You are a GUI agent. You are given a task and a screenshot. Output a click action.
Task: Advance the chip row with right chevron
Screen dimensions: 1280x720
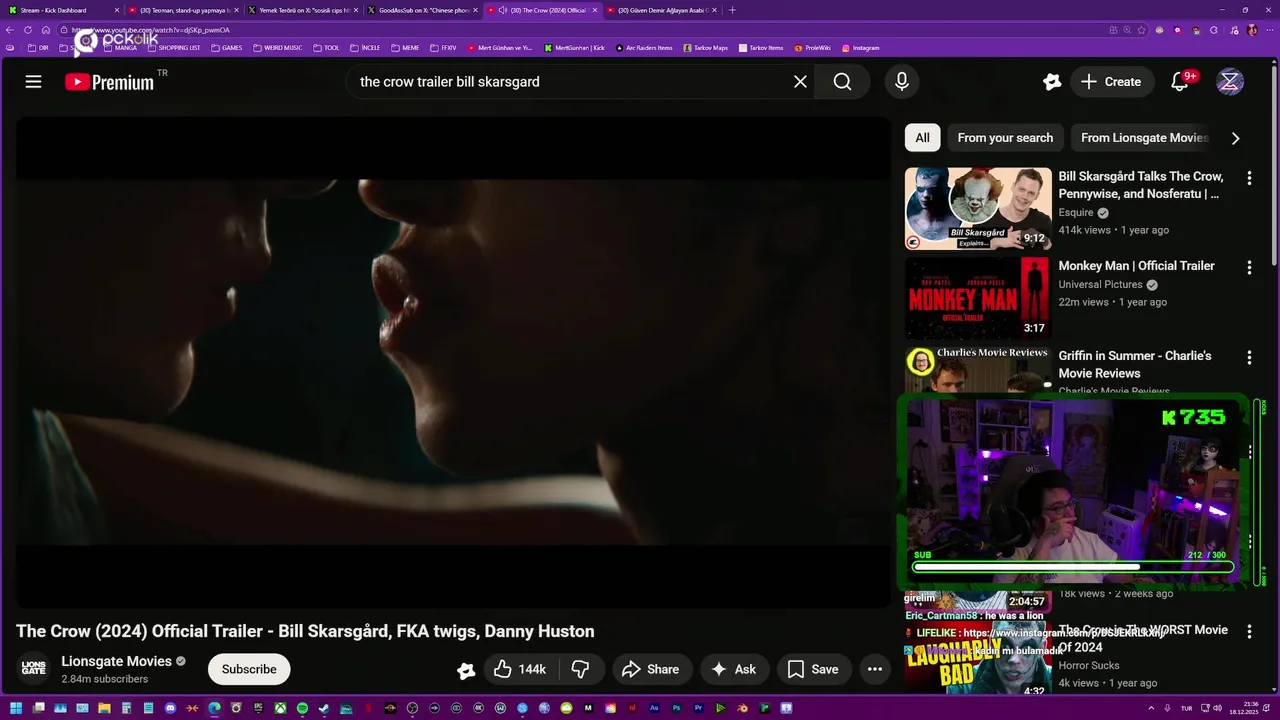coord(1235,138)
